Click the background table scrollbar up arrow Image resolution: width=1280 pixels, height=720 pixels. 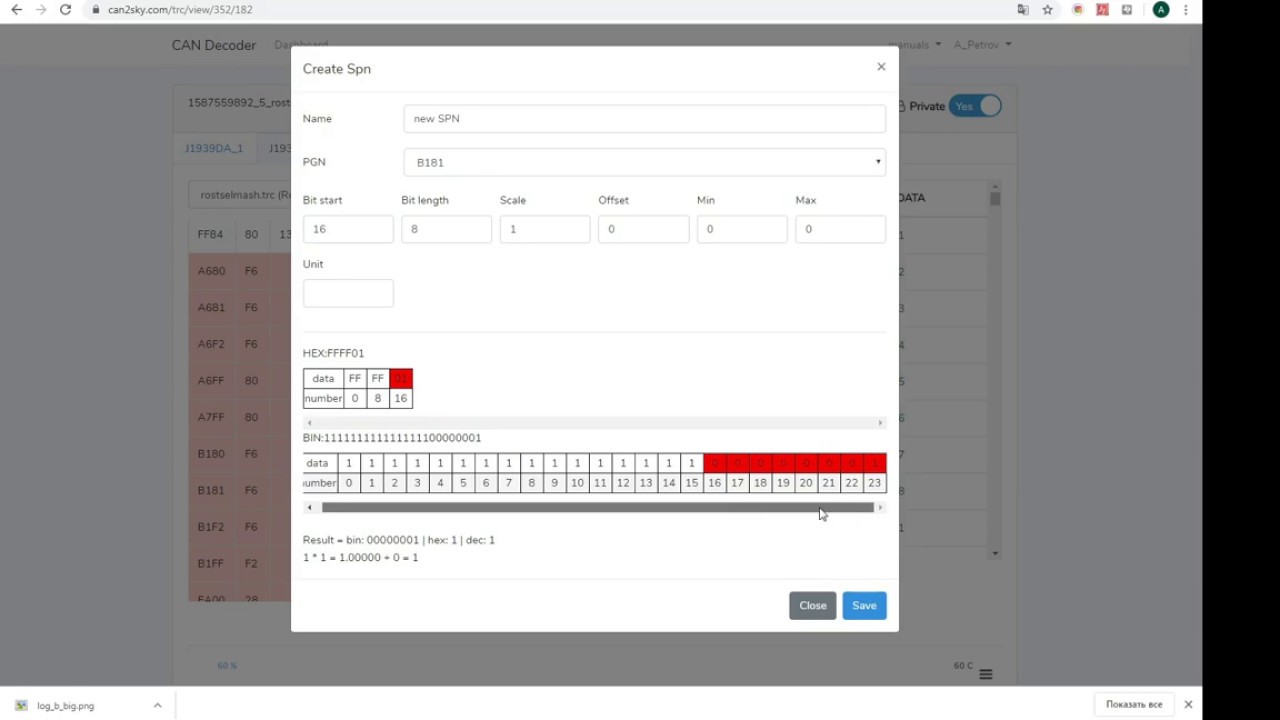tap(995, 186)
